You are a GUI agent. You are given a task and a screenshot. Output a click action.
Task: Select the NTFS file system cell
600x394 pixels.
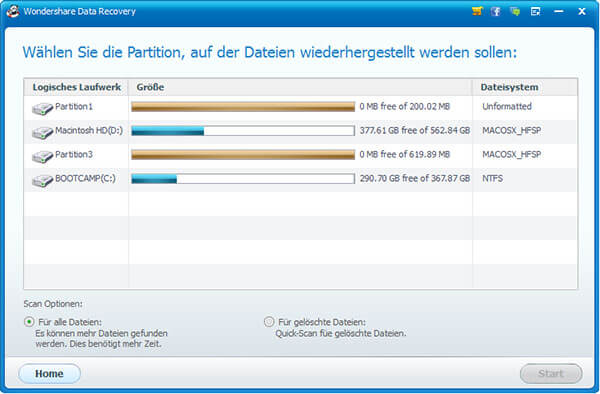[492, 179]
